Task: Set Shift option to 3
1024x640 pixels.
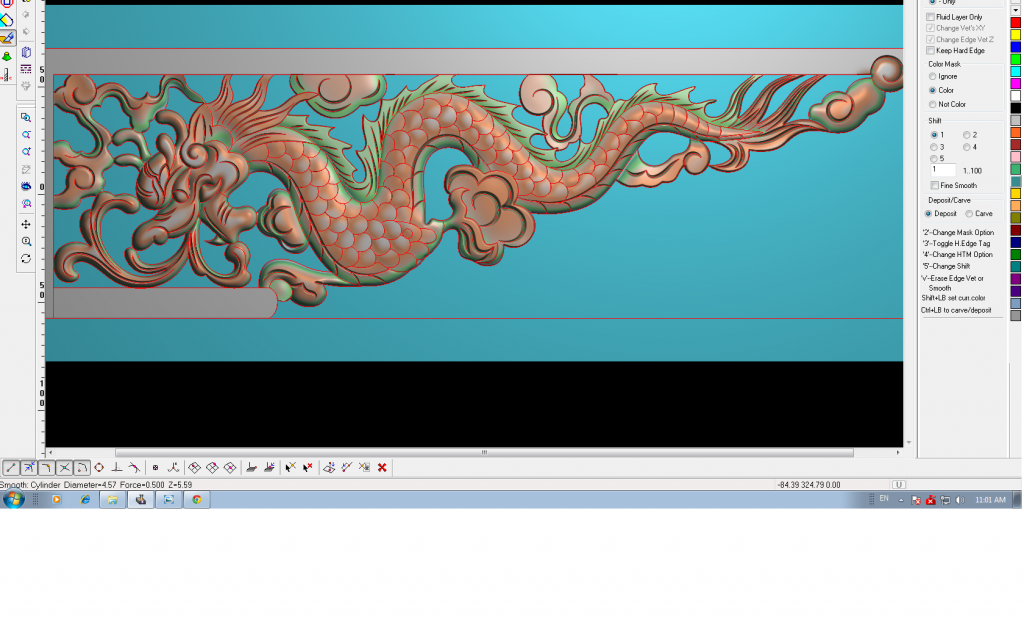Action: (x=934, y=147)
